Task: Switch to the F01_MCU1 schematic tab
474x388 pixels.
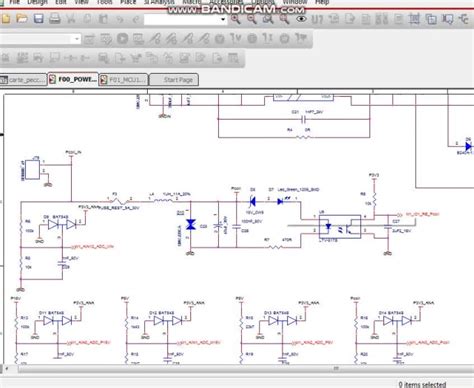Action: point(124,80)
